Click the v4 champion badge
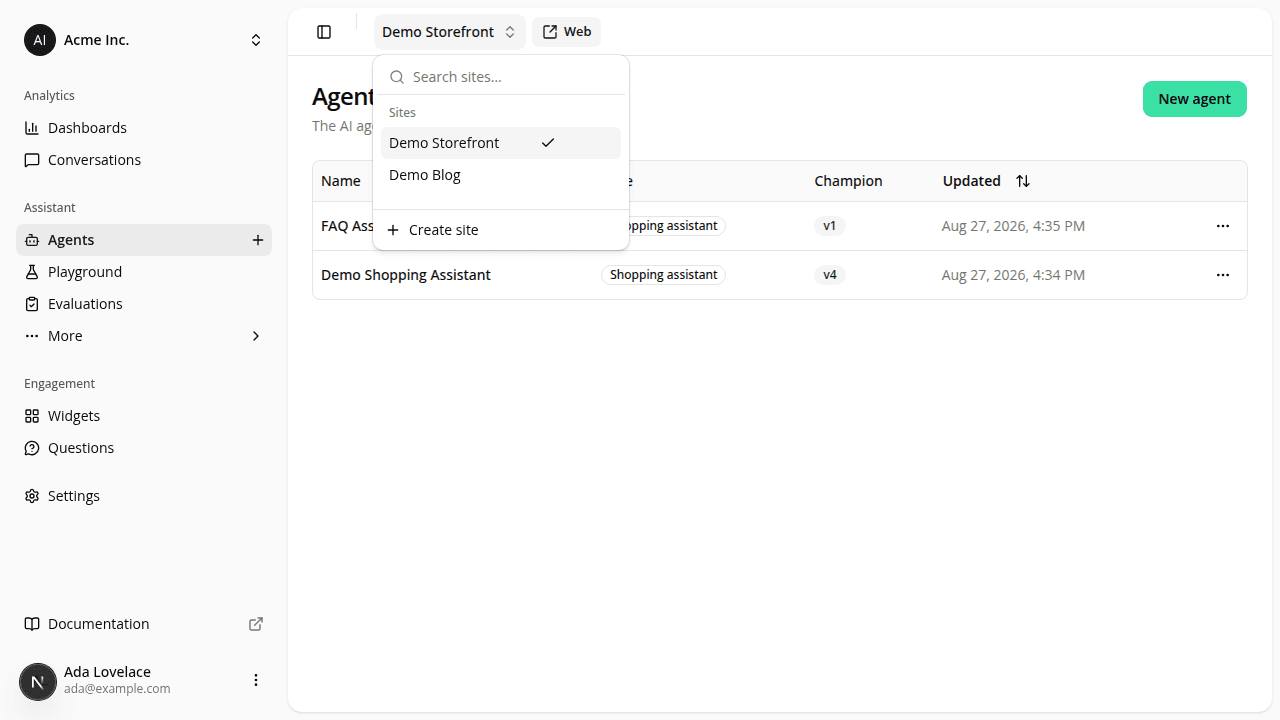1280x720 pixels. point(830,275)
